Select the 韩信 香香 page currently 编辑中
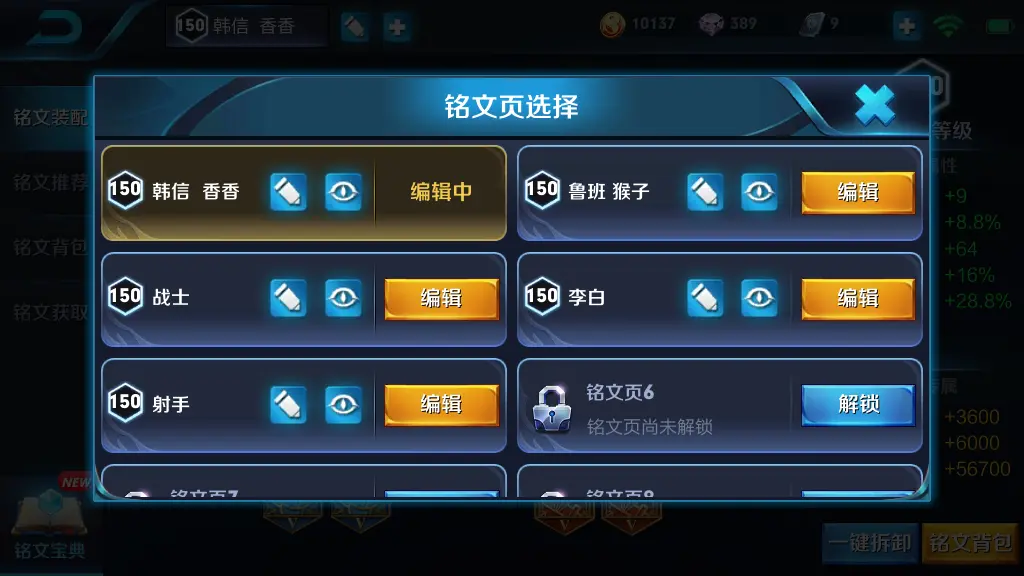The height and width of the screenshot is (576, 1024). [304, 193]
